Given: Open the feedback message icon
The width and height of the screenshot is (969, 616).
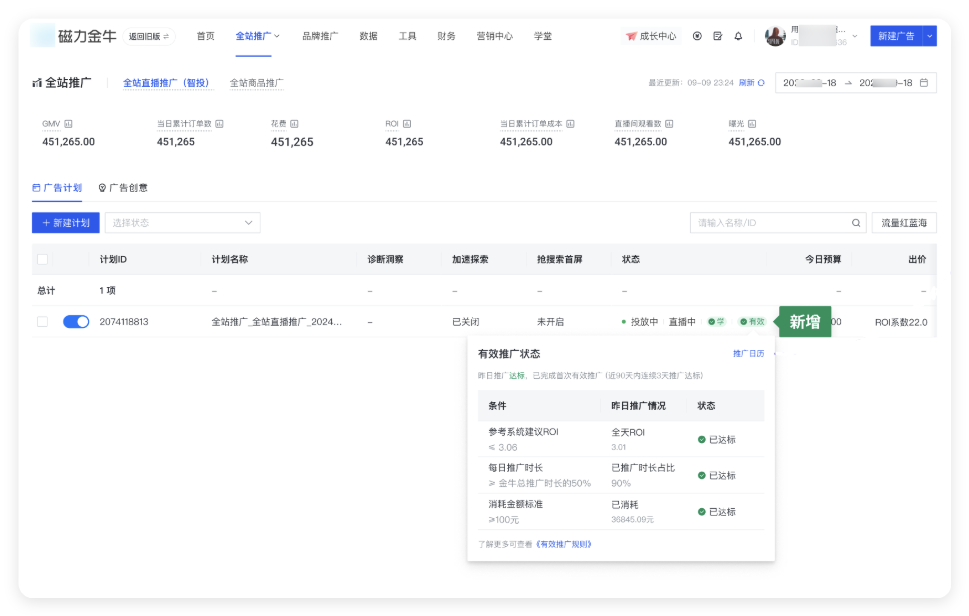Looking at the screenshot, I should 718,36.
